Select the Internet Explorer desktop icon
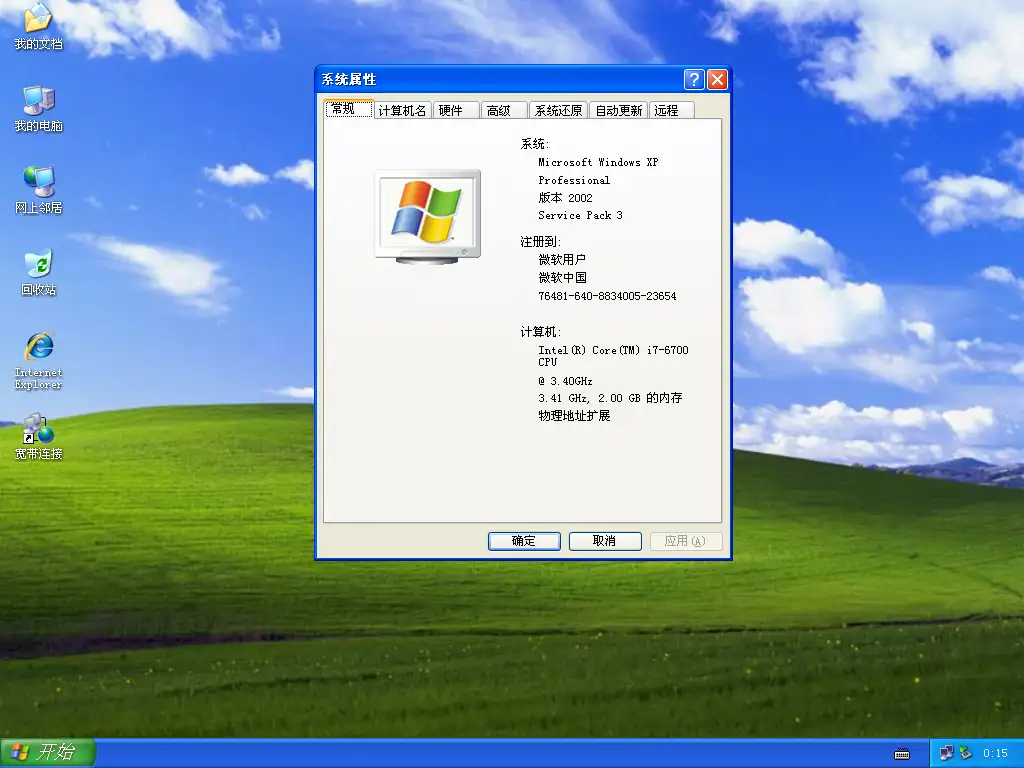The height and width of the screenshot is (768, 1024). [x=39, y=360]
